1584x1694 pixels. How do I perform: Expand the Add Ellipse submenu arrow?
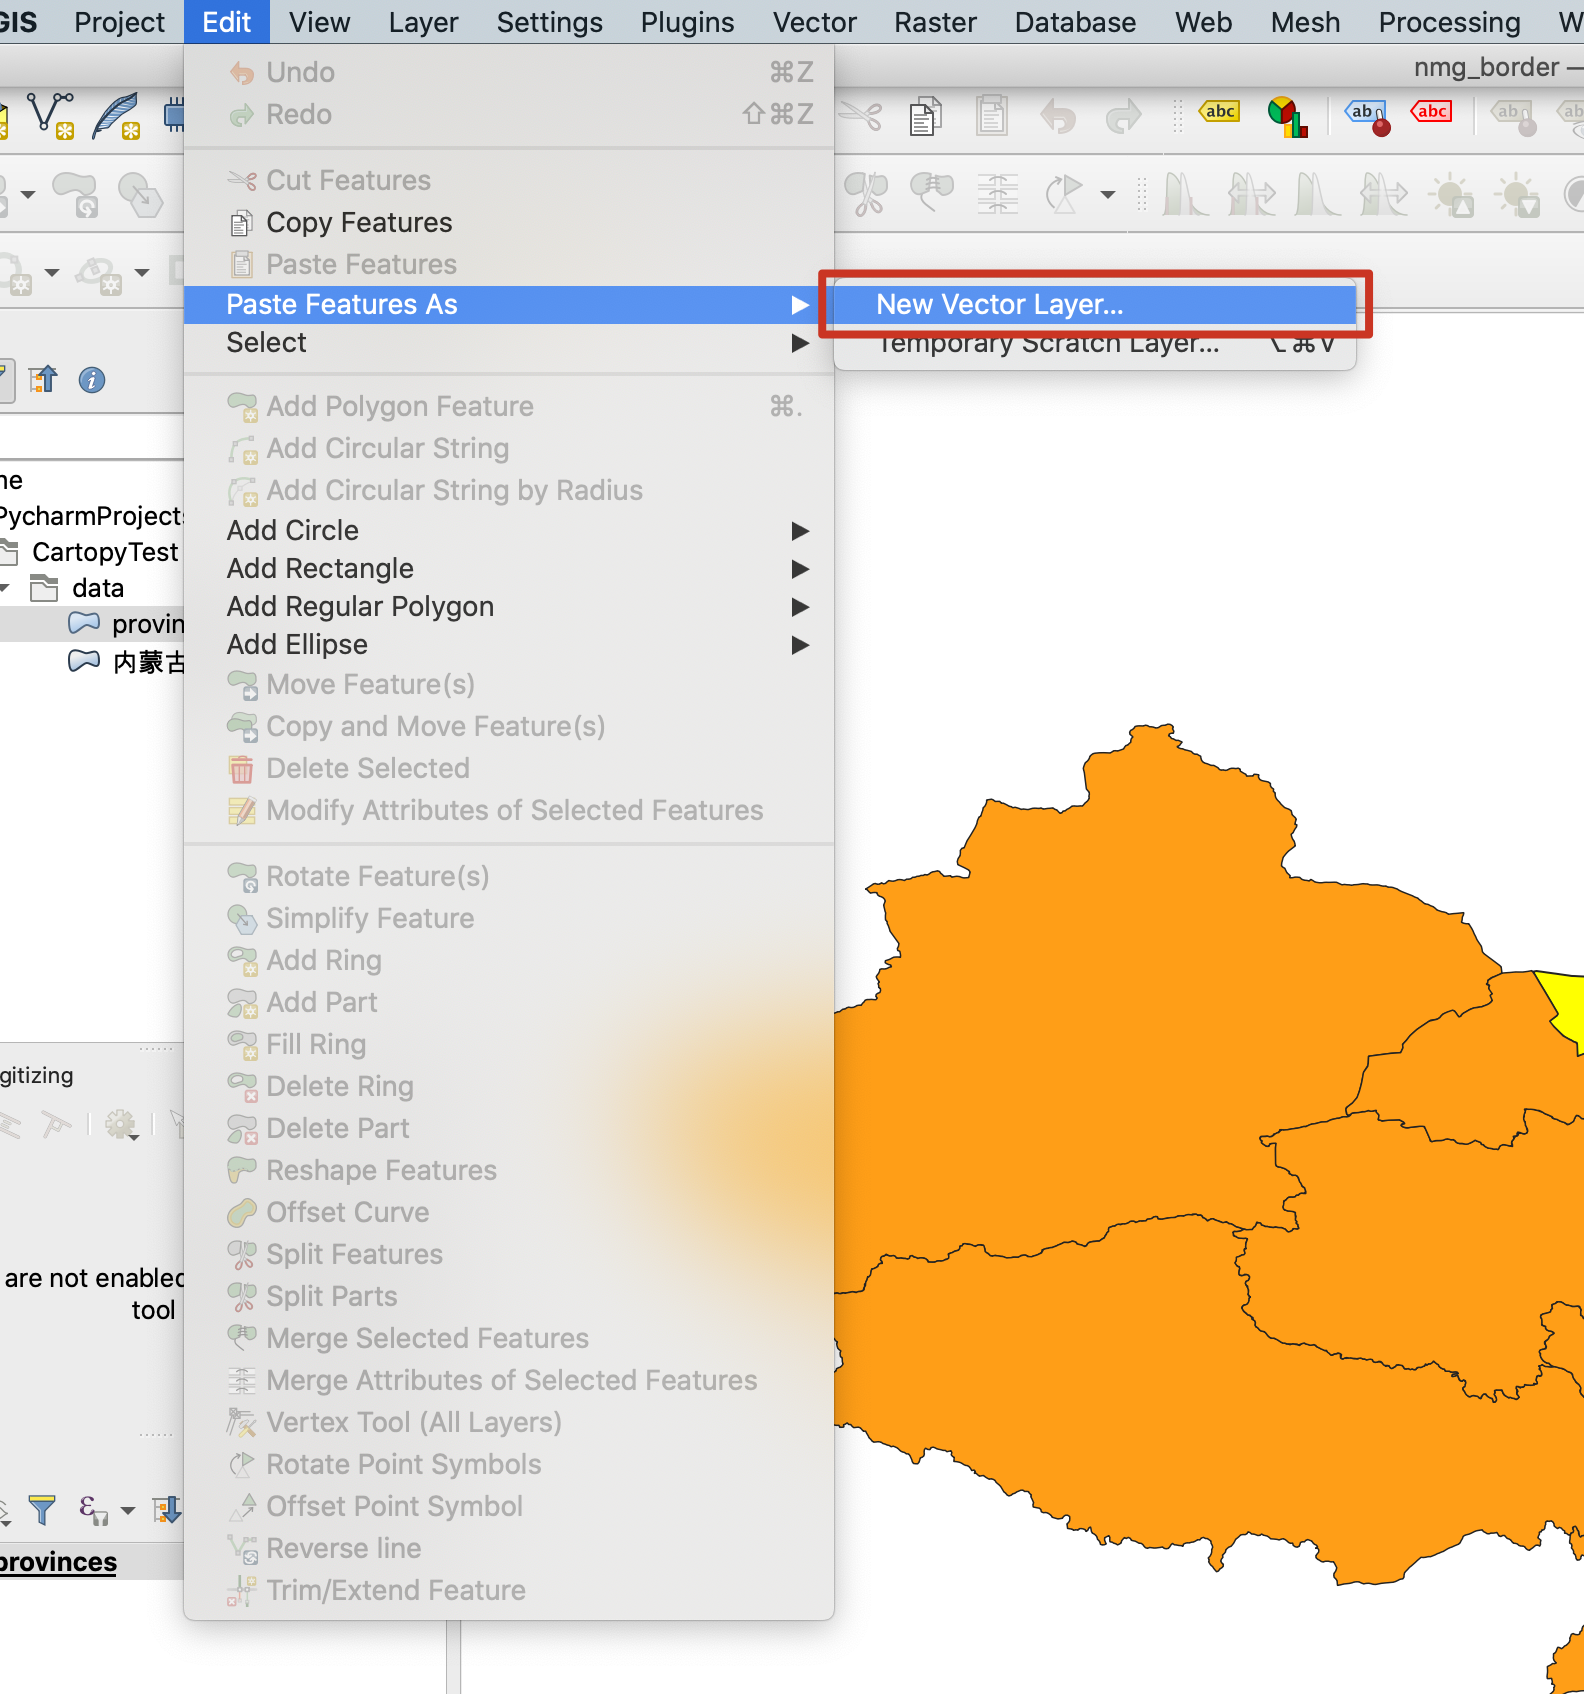800,644
